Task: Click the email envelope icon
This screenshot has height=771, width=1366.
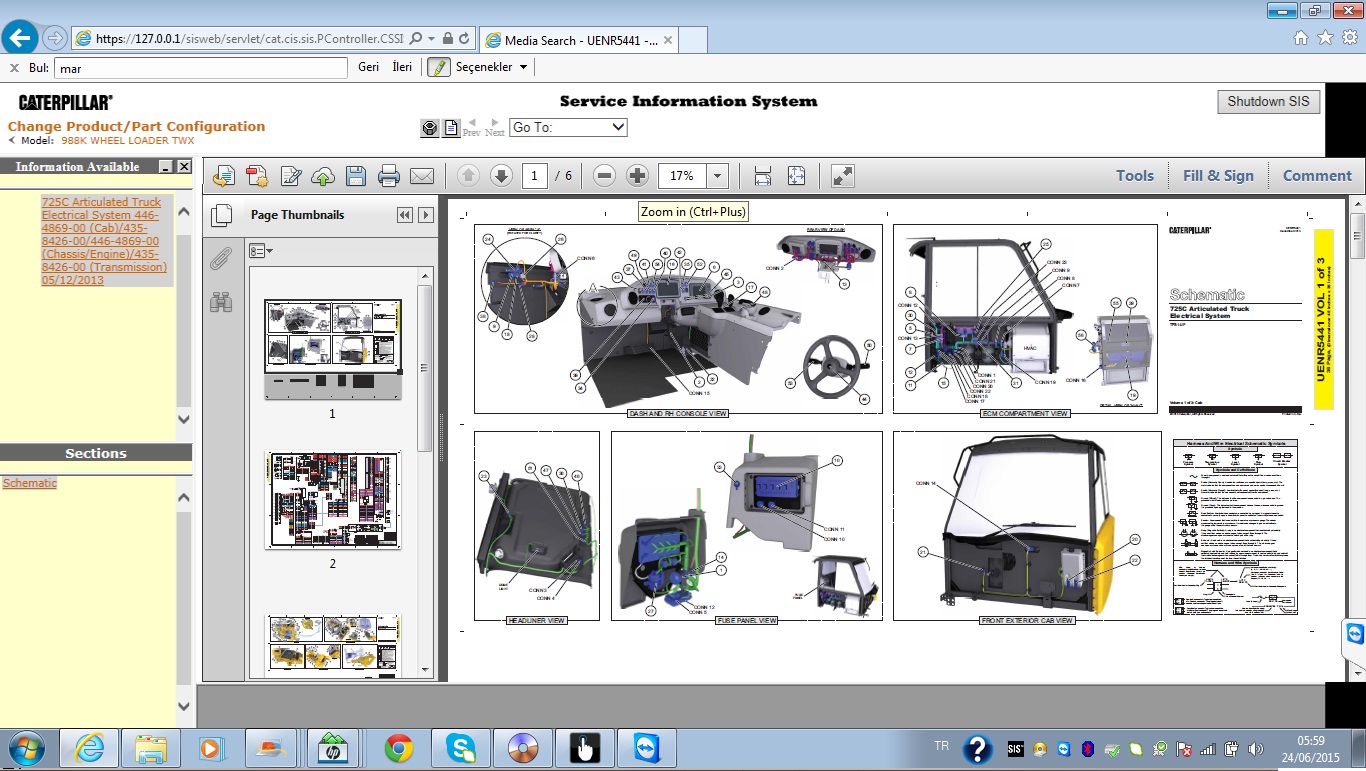Action: tap(422, 176)
